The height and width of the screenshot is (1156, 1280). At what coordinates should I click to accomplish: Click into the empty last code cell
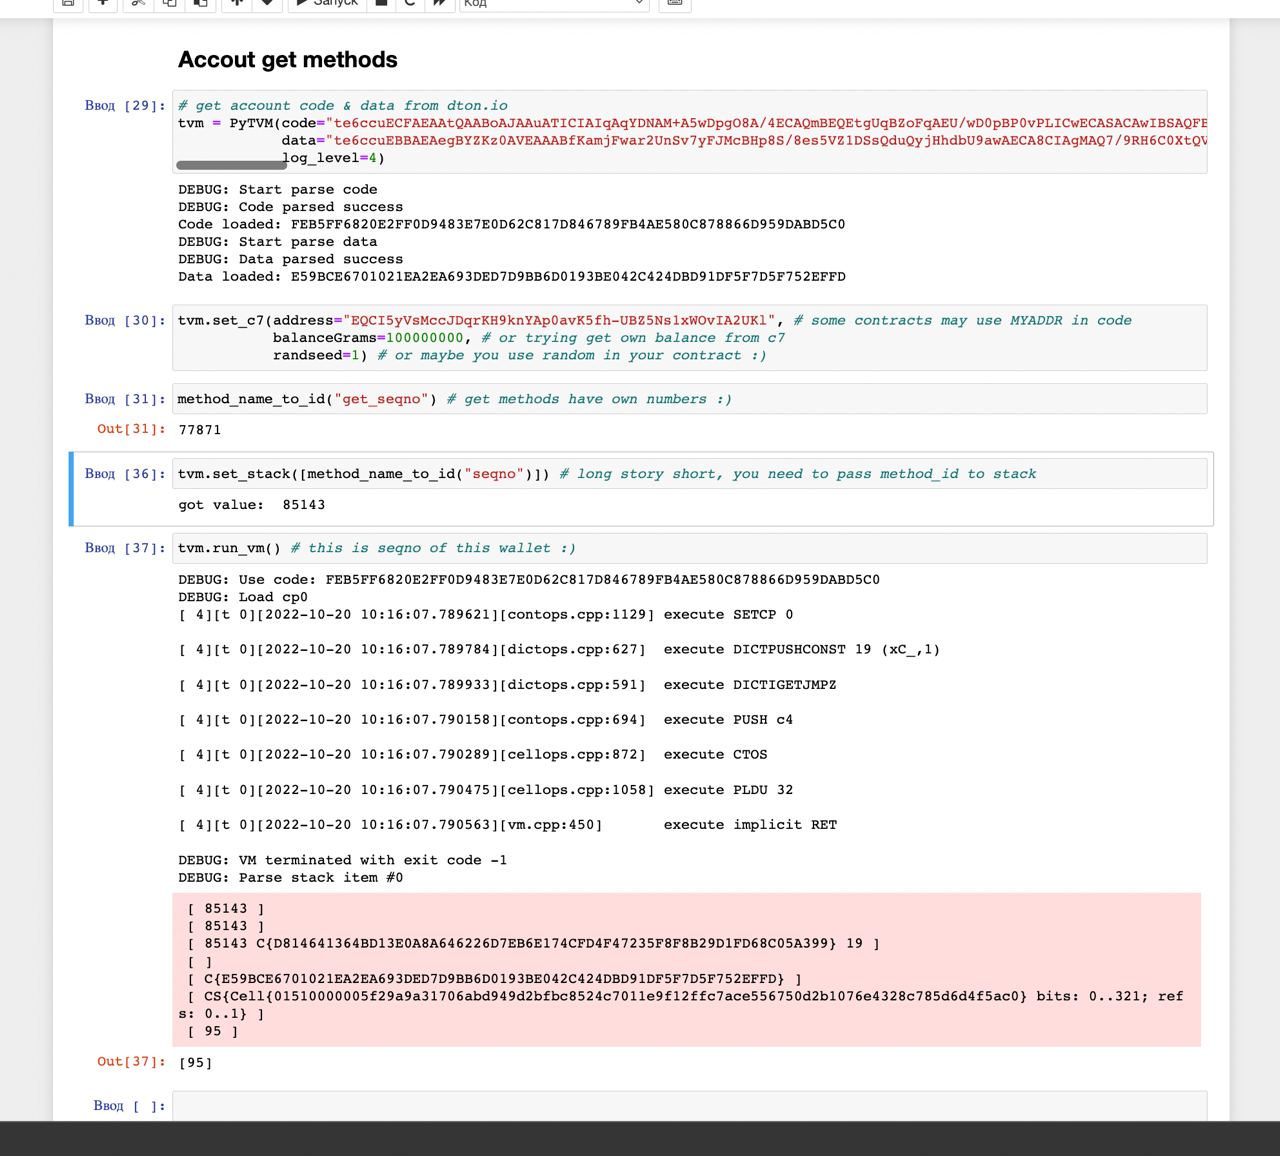click(x=690, y=1105)
